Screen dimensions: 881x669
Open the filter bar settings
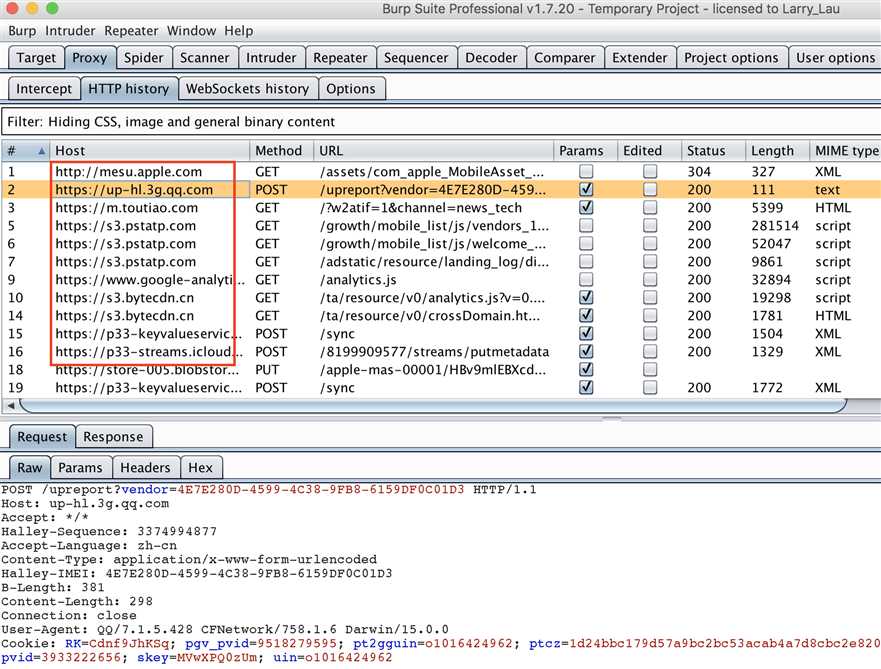[x=440, y=122]
